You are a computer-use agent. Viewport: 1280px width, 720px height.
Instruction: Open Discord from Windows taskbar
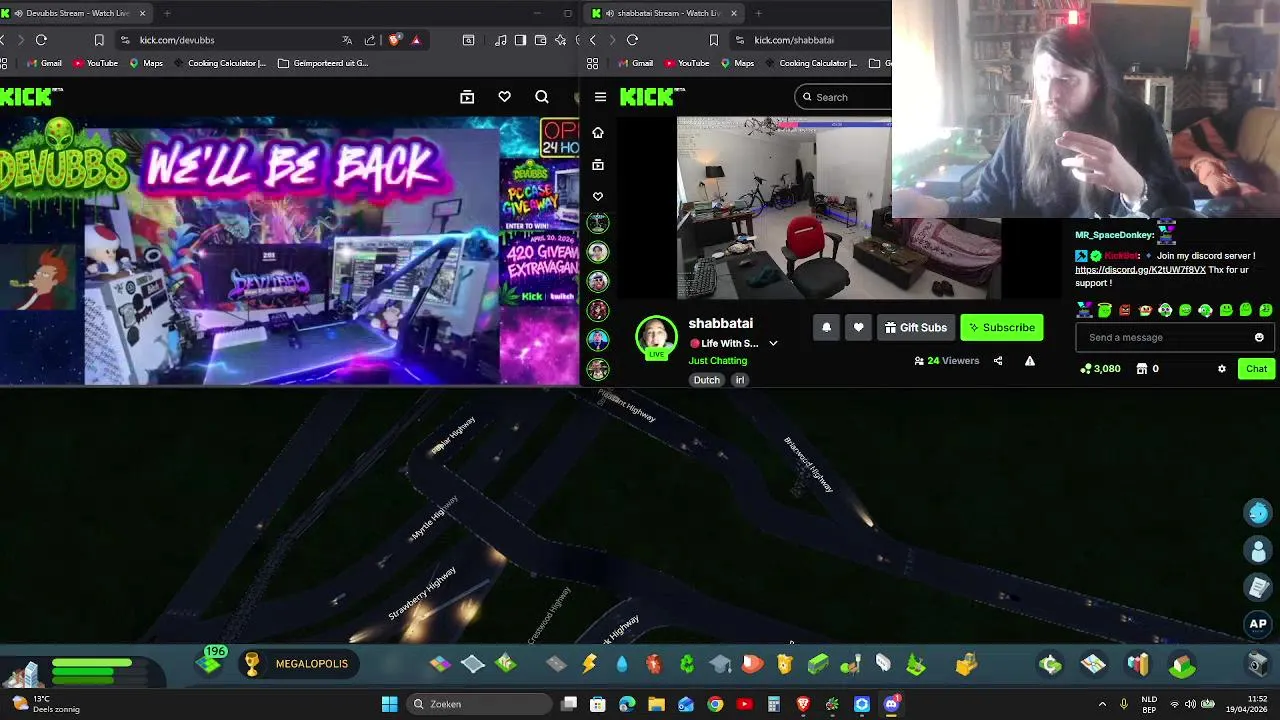(891, 704)
